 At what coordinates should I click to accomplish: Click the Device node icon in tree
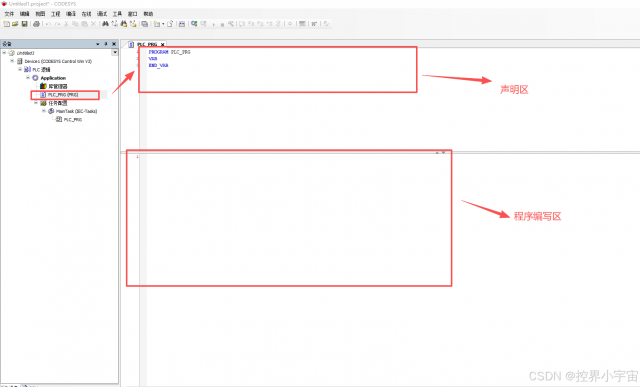(x=19, y=61)
